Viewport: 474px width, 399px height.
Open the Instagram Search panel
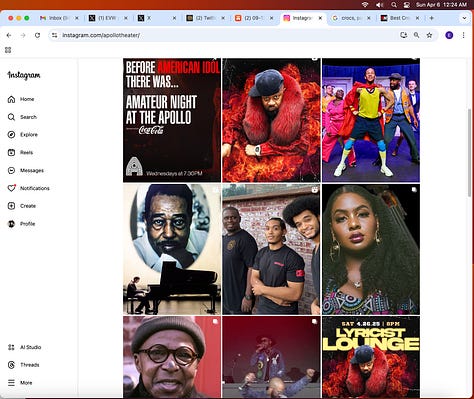22,117
